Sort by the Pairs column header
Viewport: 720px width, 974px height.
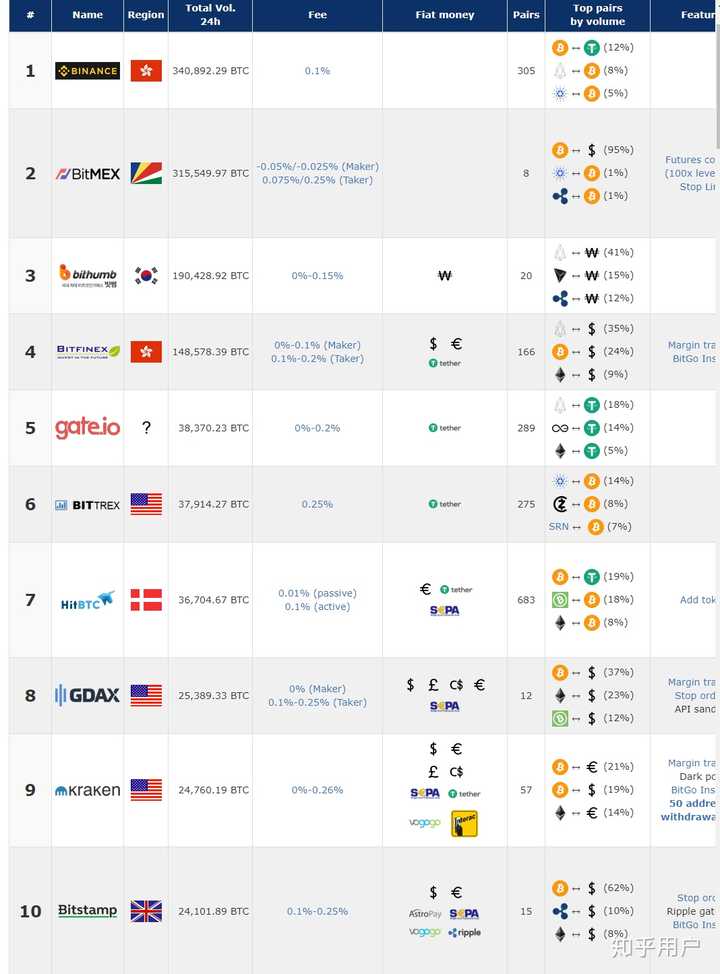coord(526,15)
